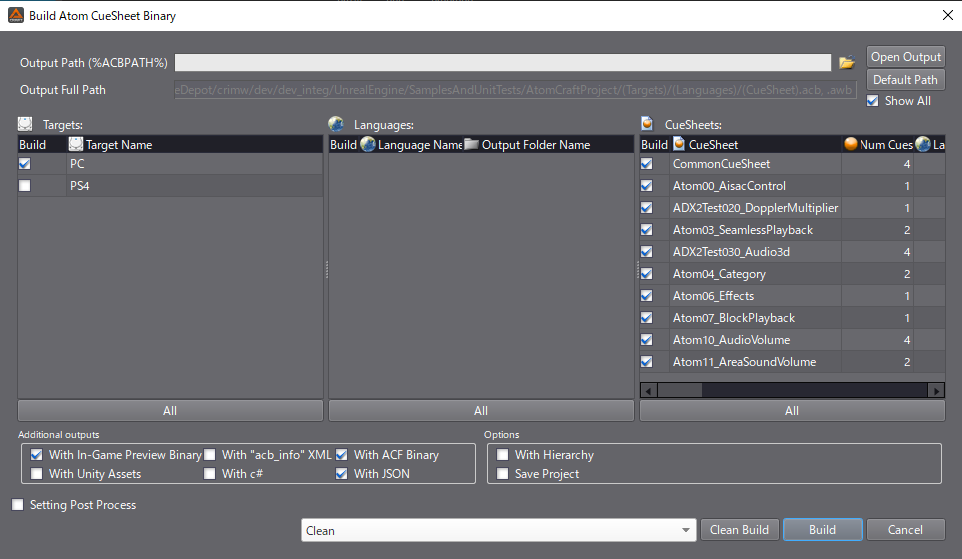Click All button under Languages list

481,411
